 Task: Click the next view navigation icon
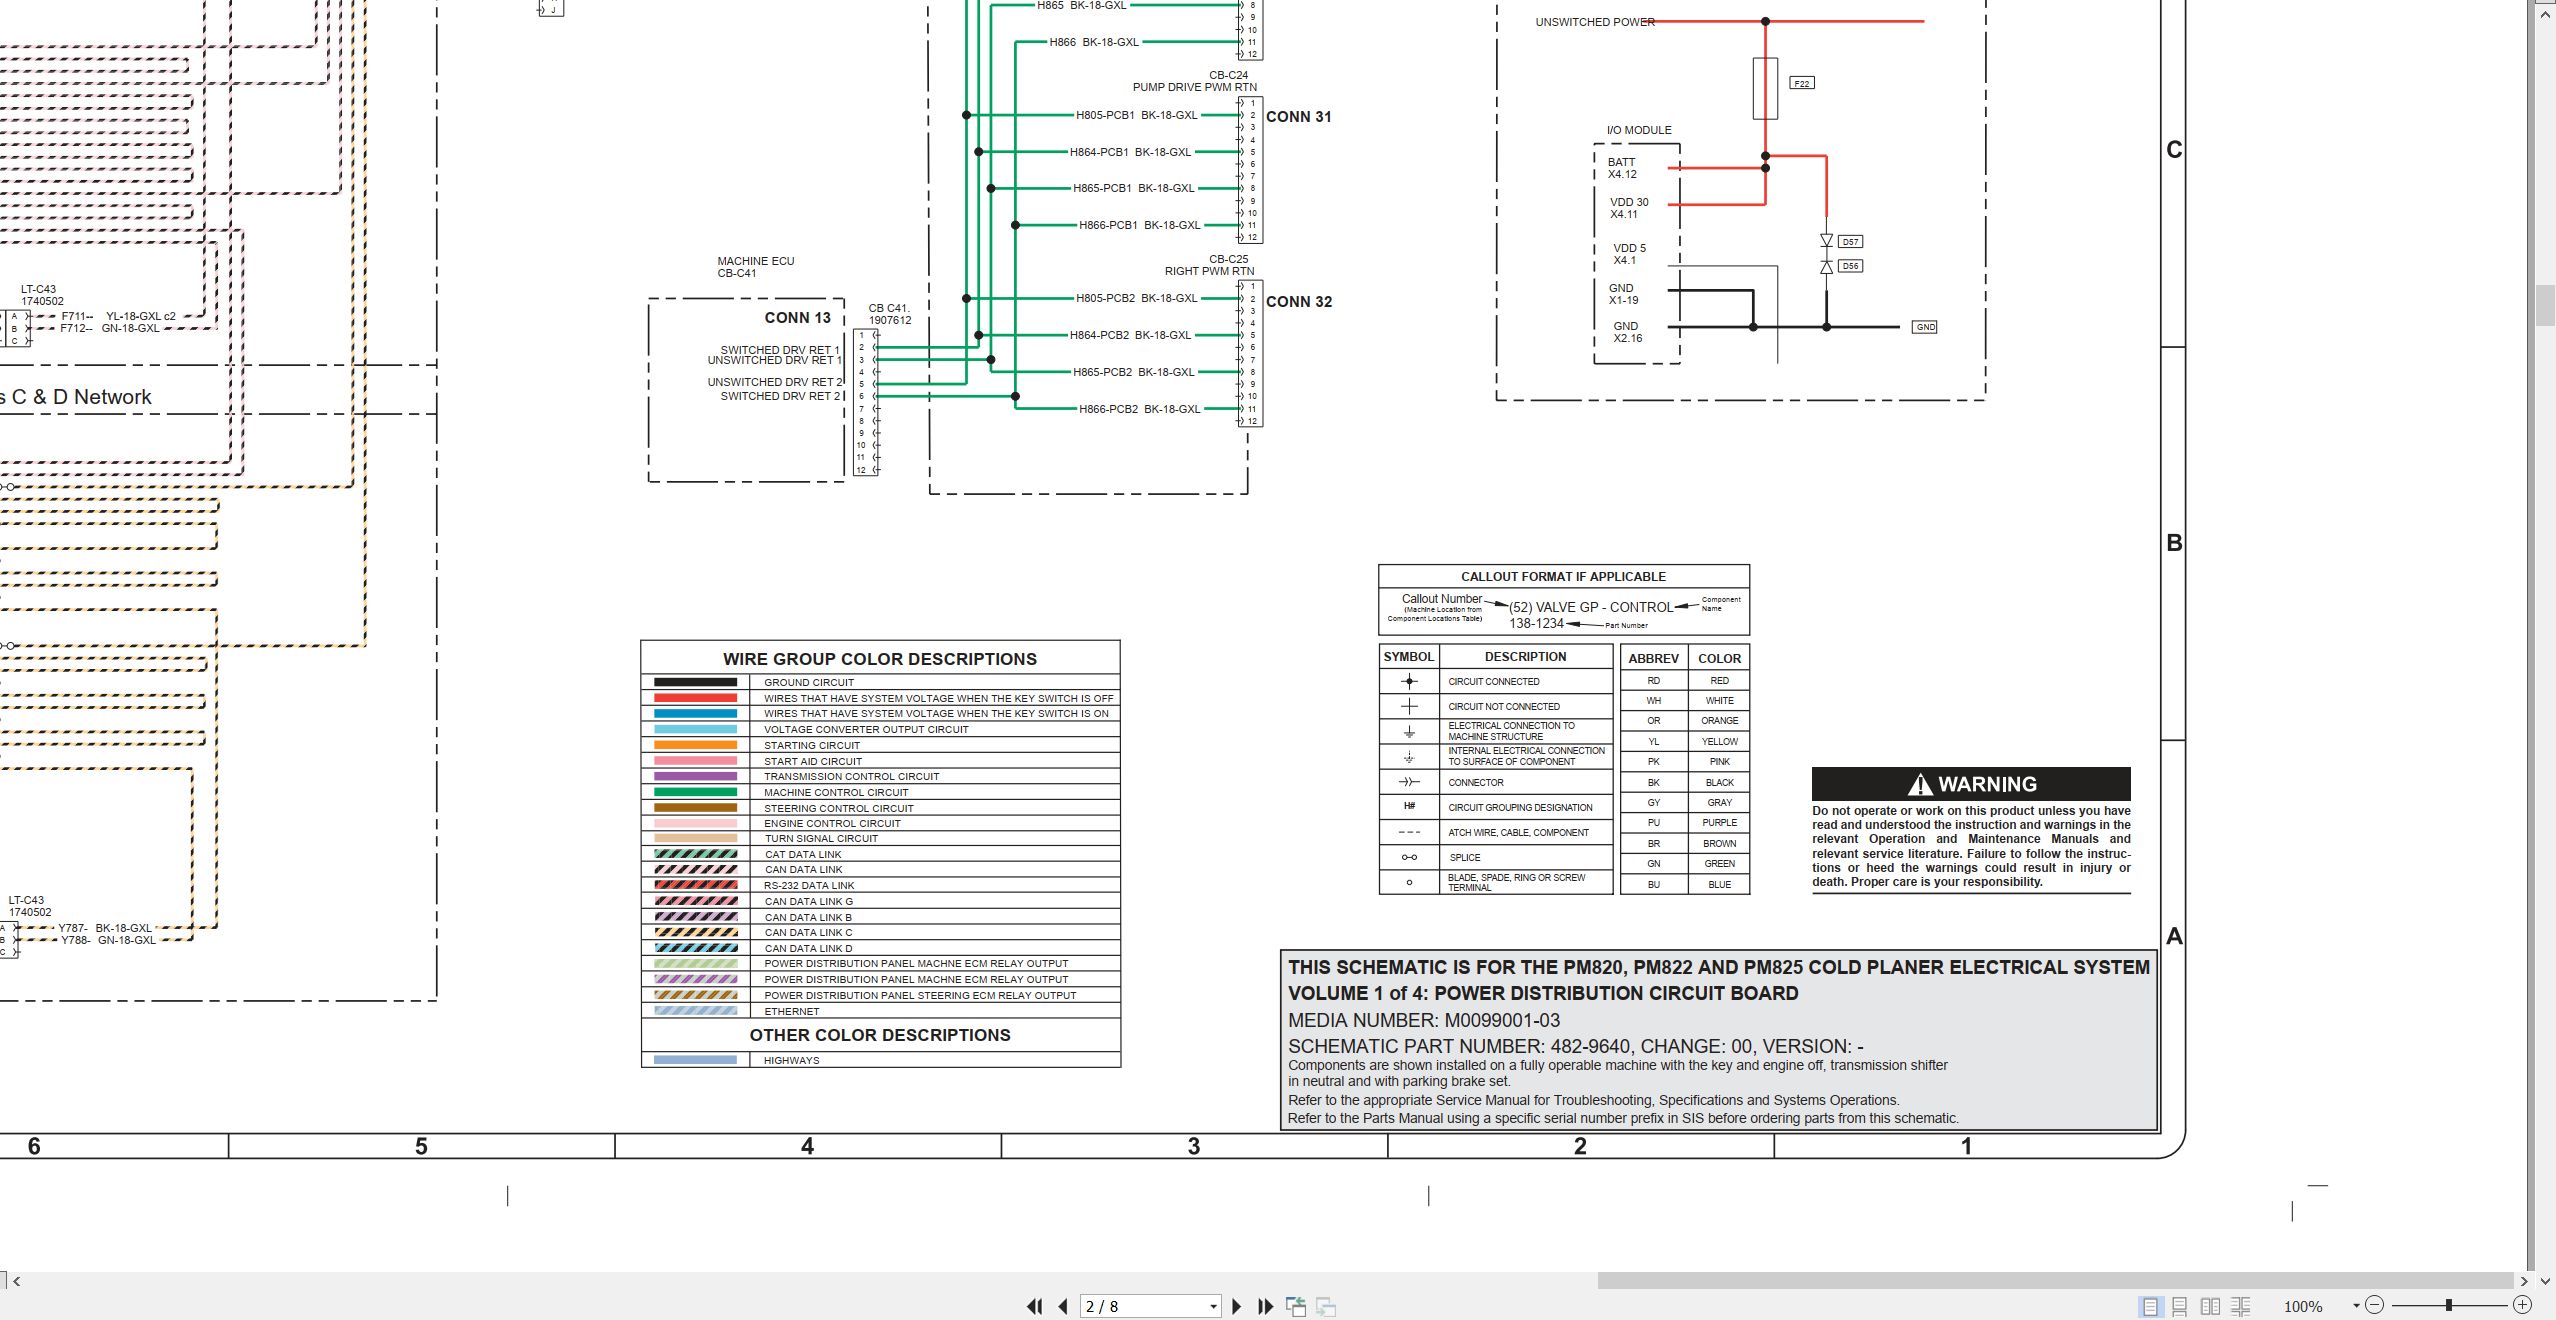1326,1306
